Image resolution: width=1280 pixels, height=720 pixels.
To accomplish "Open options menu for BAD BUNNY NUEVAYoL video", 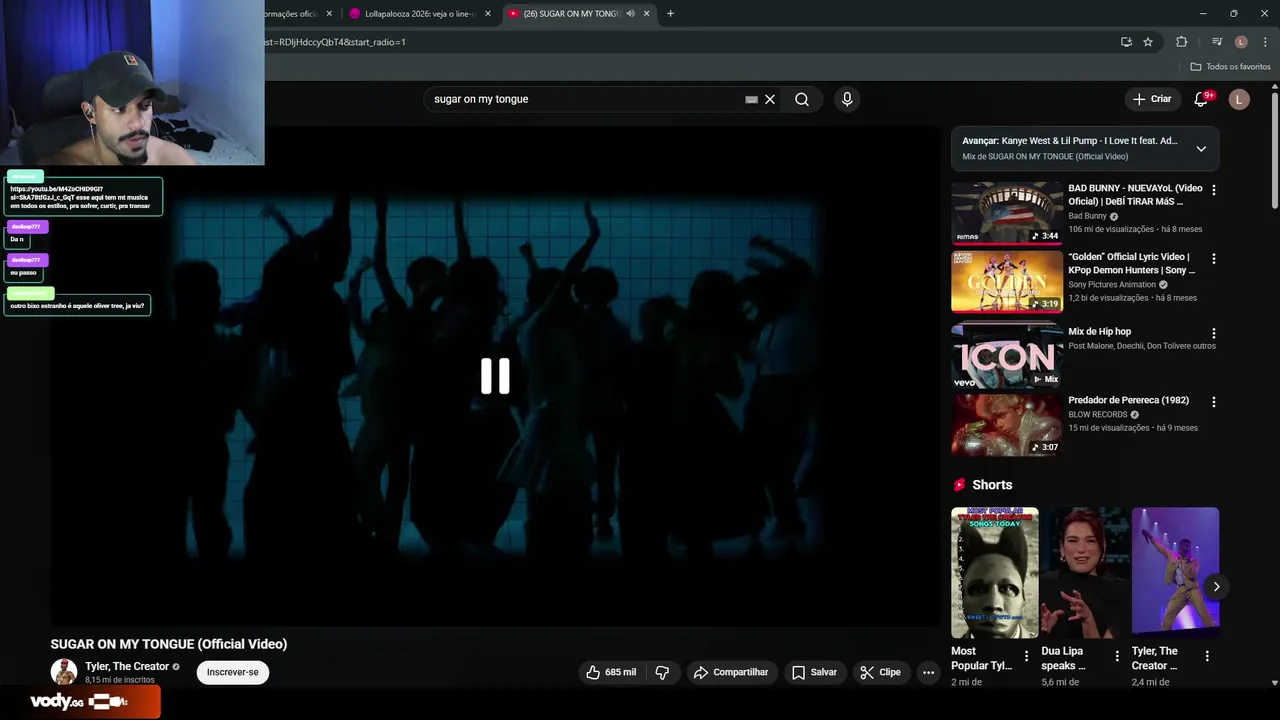I will (x=1214, y=190).
